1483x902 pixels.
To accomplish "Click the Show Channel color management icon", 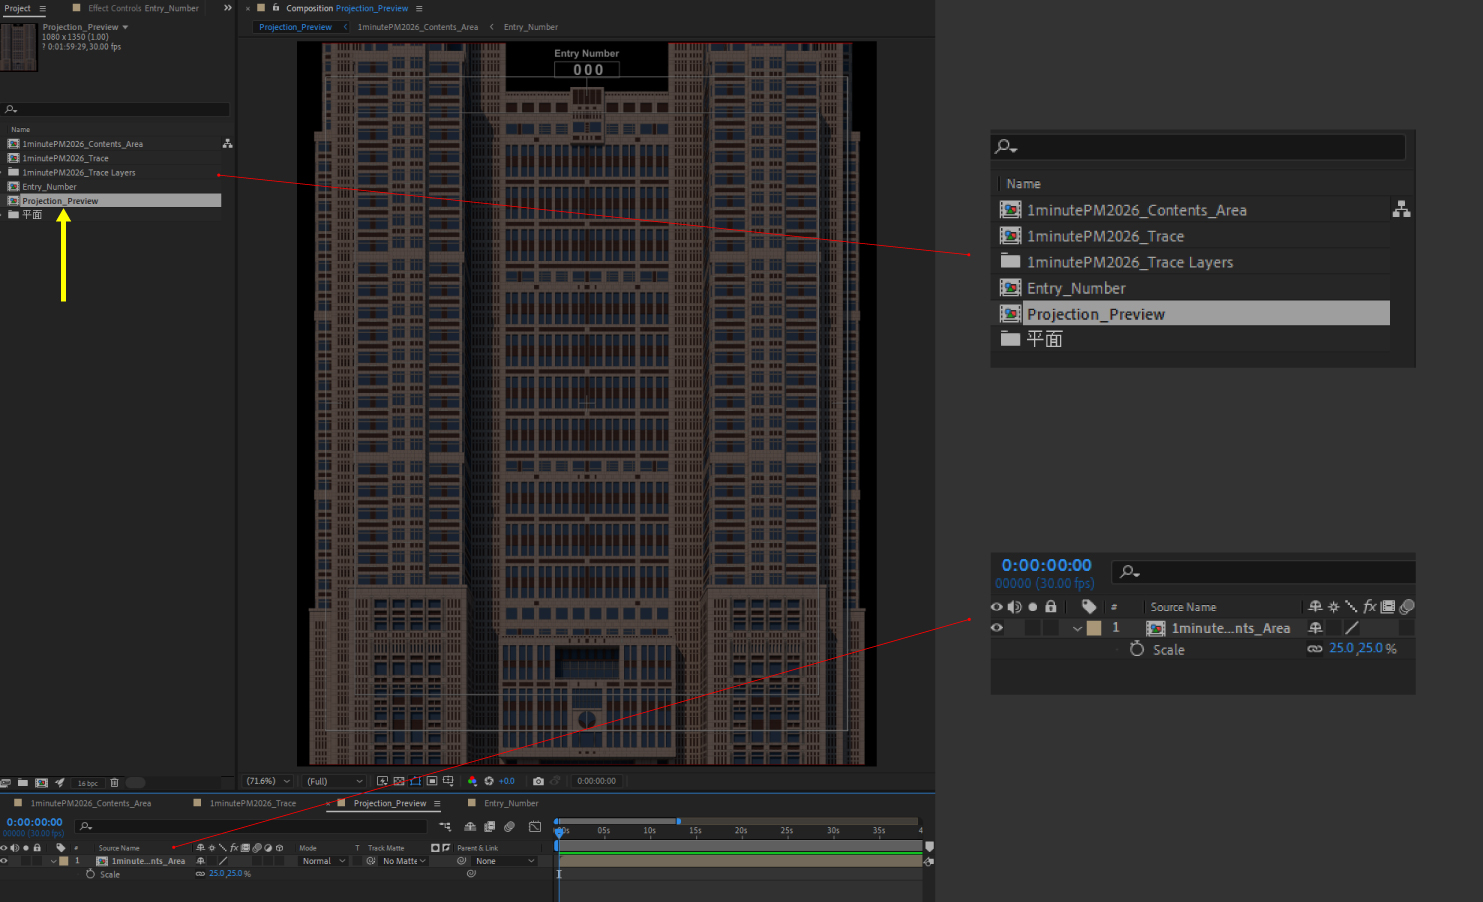I will (x=472, y=781).
